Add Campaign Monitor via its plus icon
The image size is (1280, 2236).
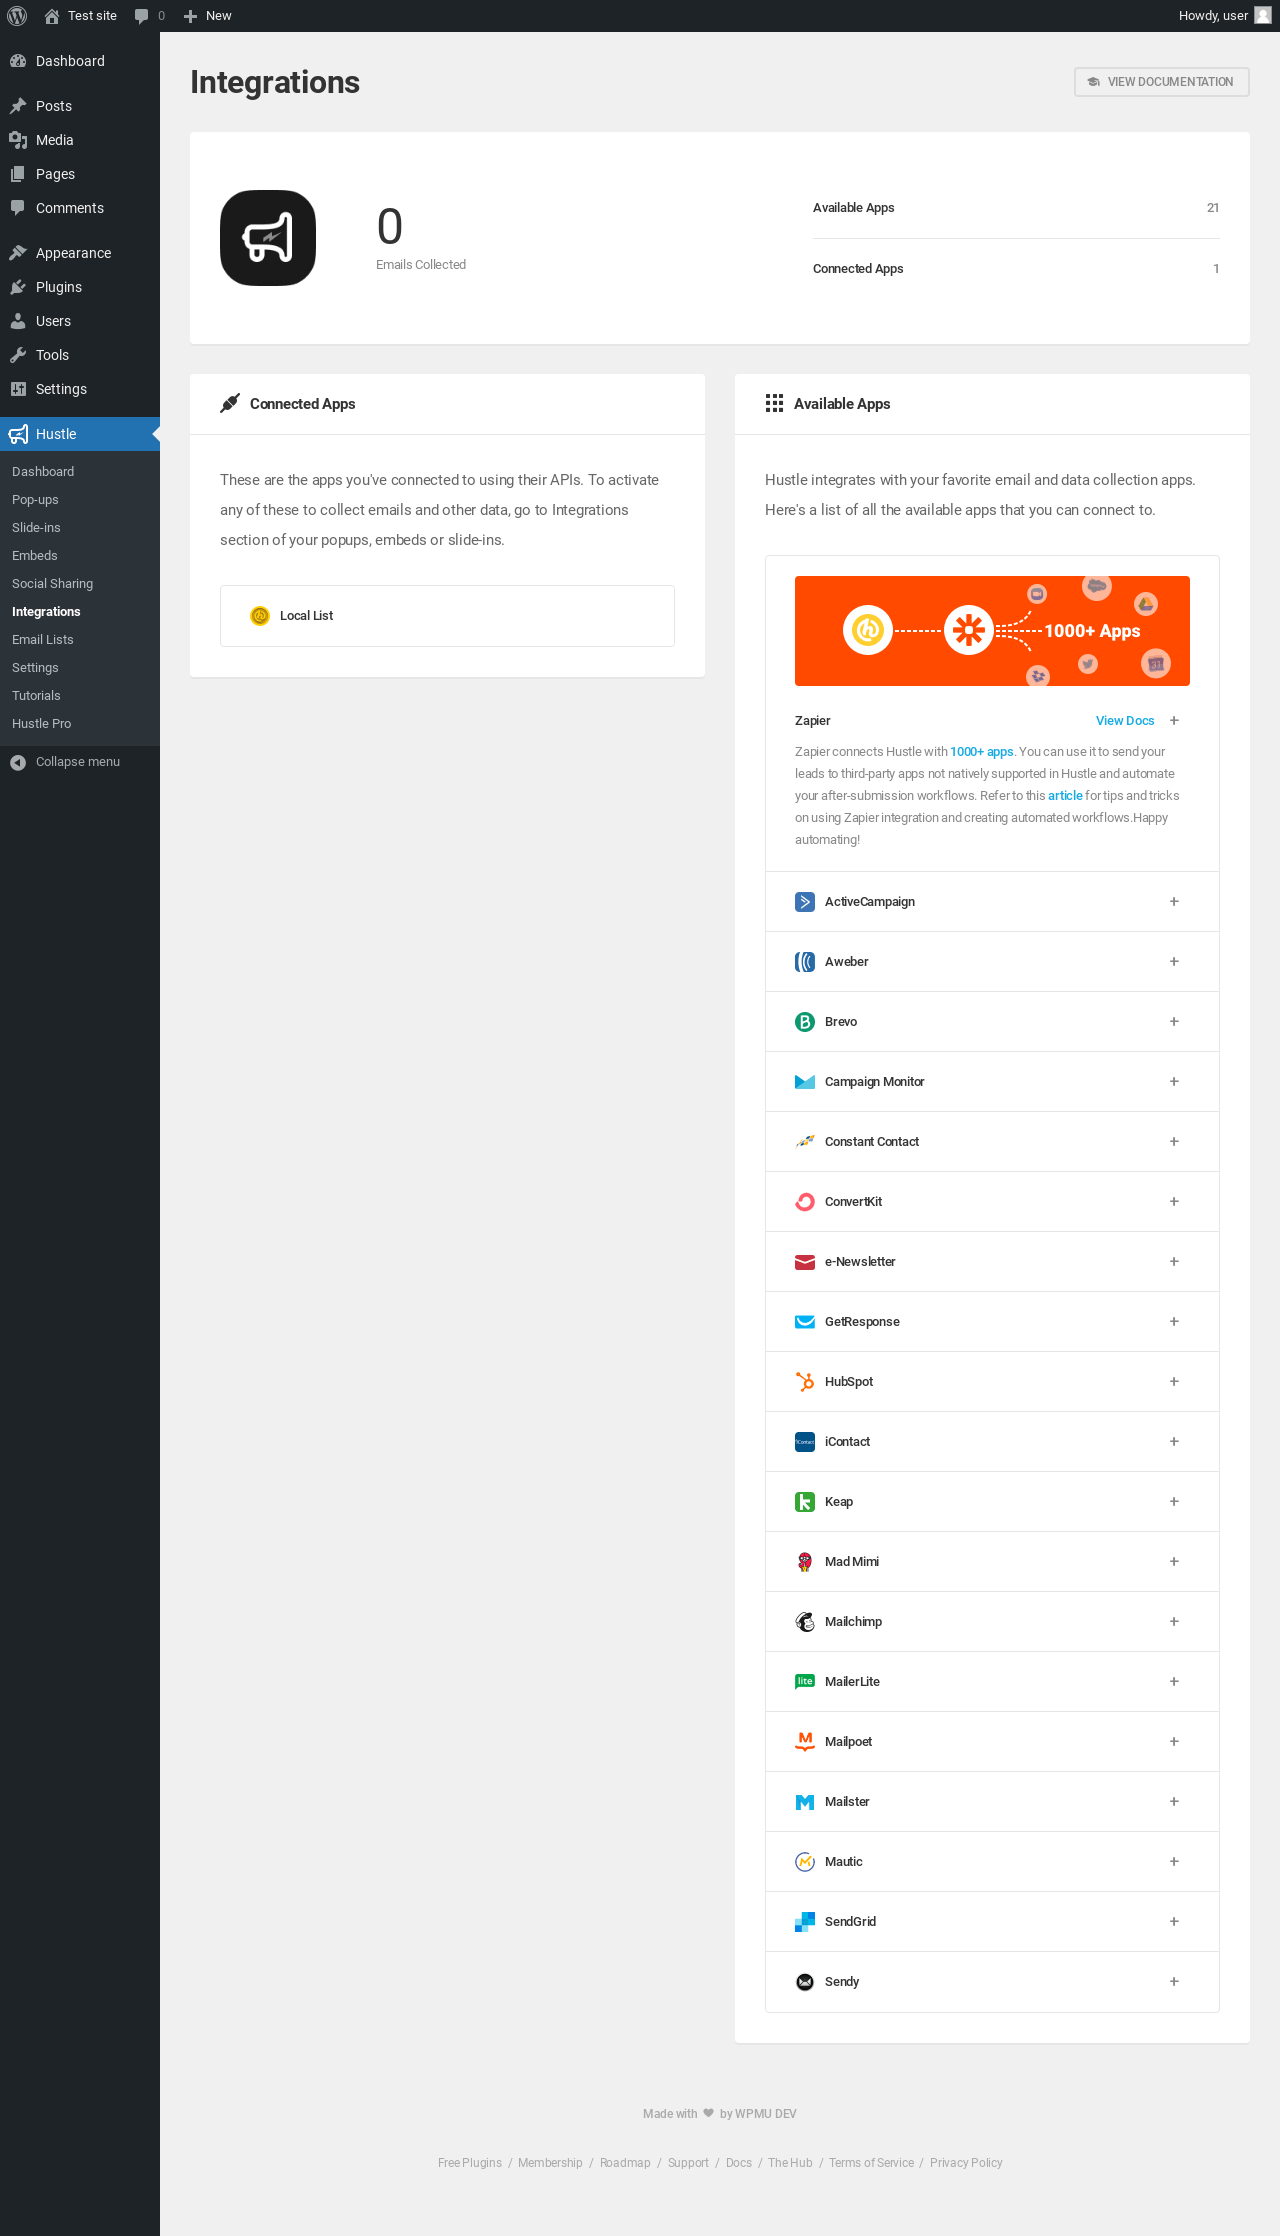[x=1174, y=1082]
